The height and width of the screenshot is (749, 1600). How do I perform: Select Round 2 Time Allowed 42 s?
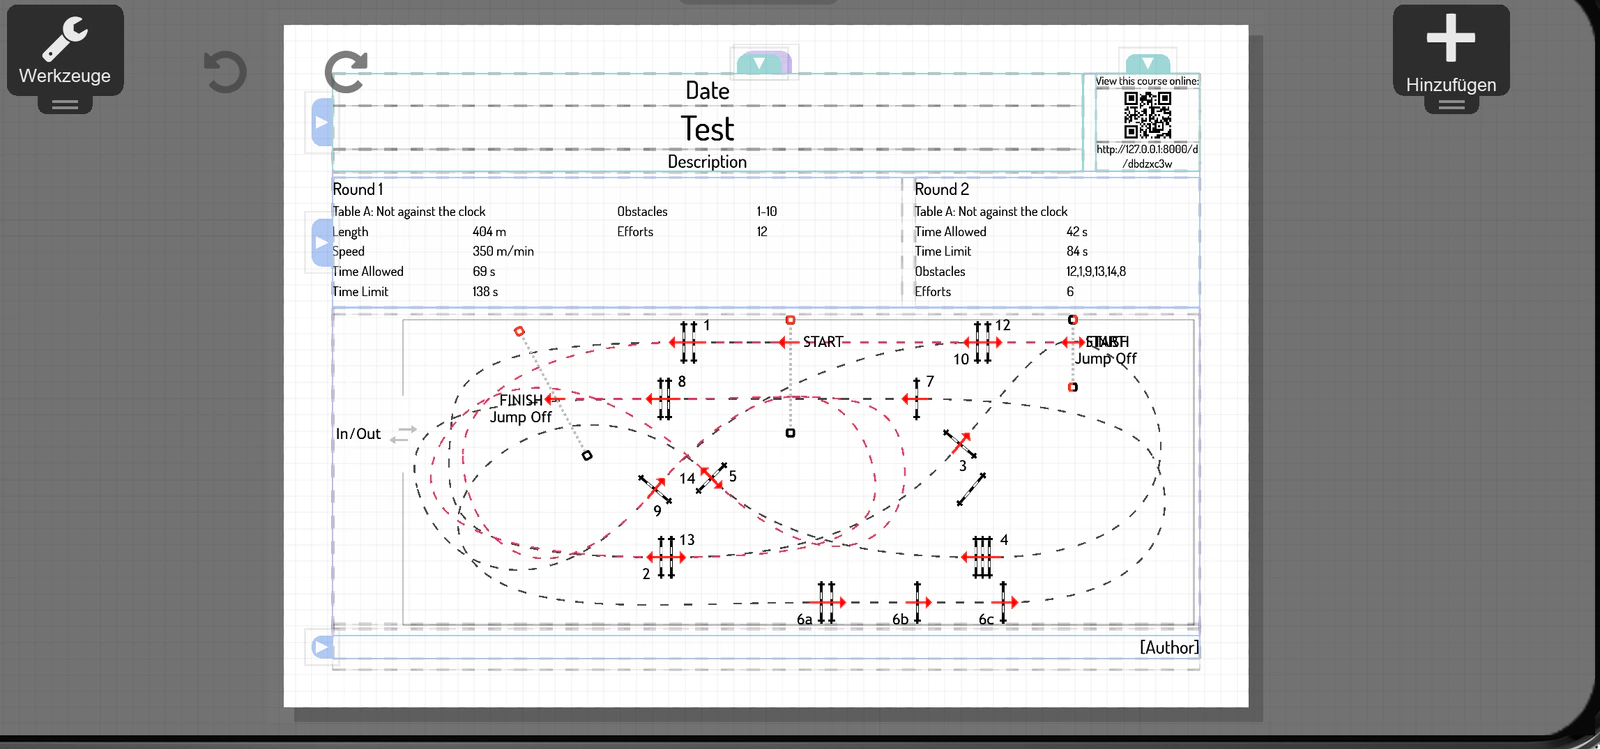point(1077,232)
